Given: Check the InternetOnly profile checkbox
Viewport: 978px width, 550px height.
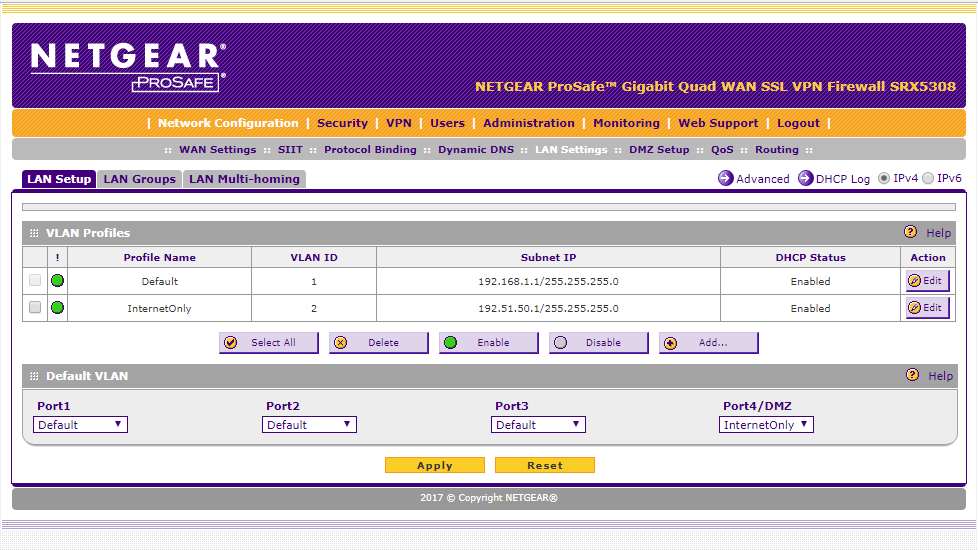Looking at the screenshot, I should pos(35,308).
